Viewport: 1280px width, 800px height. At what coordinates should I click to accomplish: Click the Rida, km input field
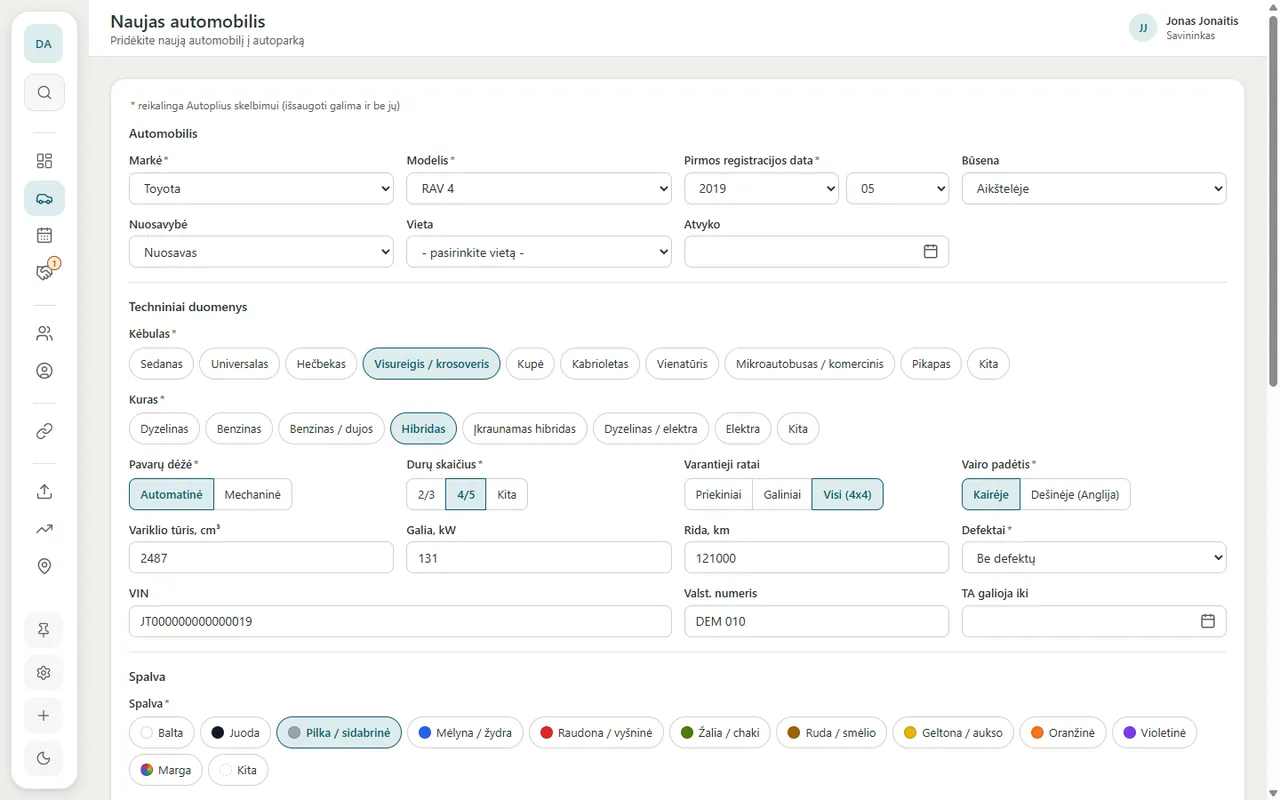[x=816, y=558]
